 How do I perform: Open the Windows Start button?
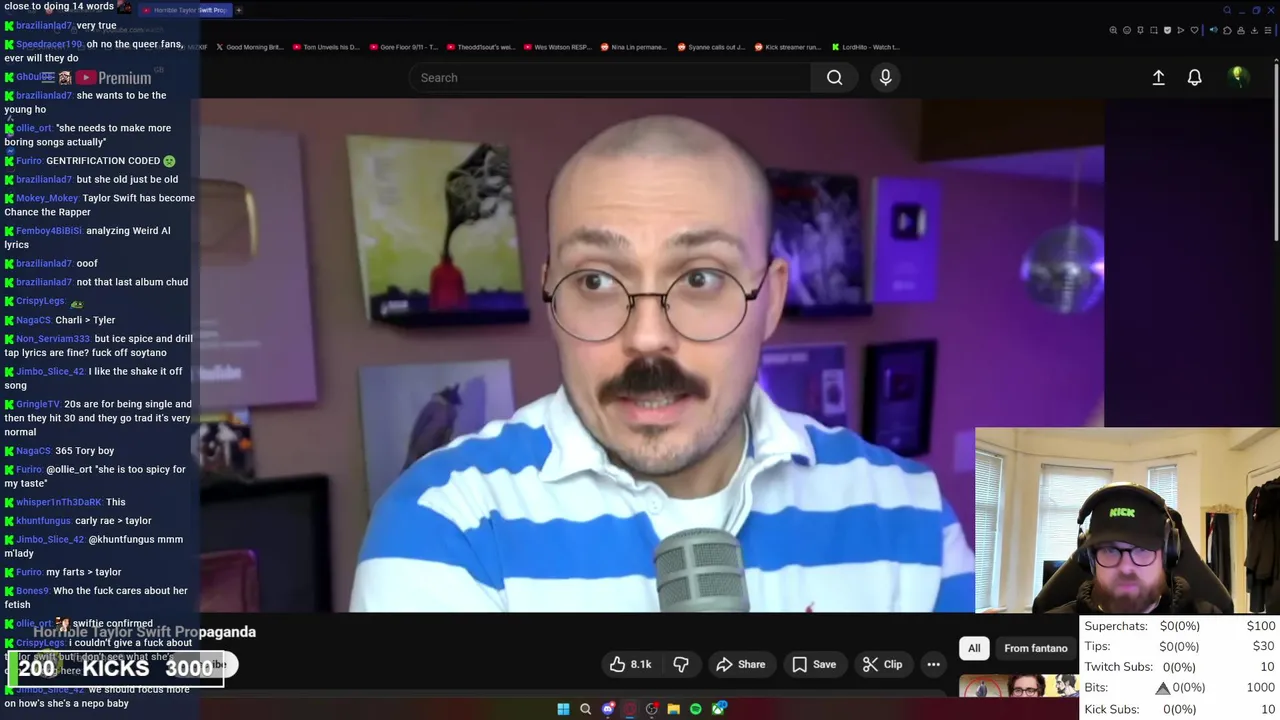click(x=563, y=709)
